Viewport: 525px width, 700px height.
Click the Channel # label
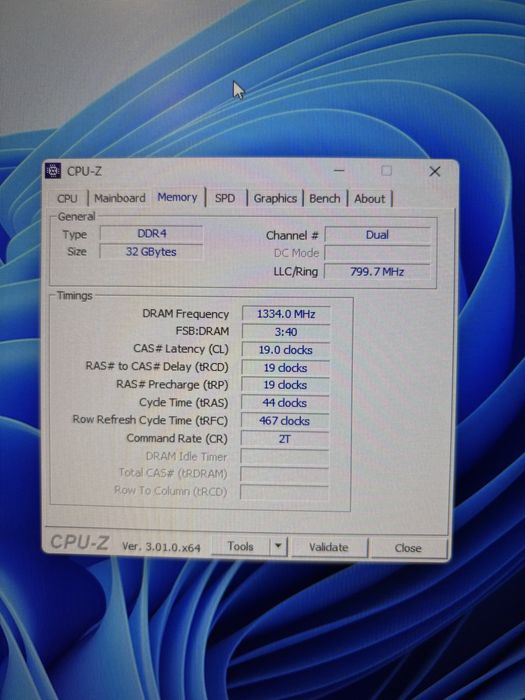(292, 235)
